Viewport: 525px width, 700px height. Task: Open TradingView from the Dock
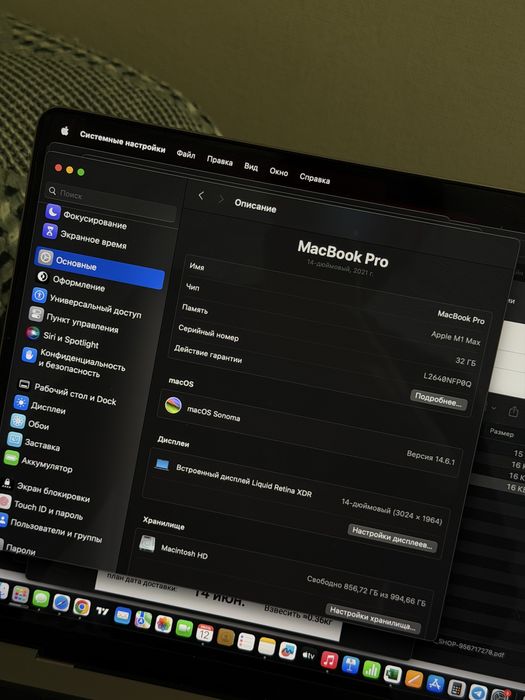click(102, 611)
